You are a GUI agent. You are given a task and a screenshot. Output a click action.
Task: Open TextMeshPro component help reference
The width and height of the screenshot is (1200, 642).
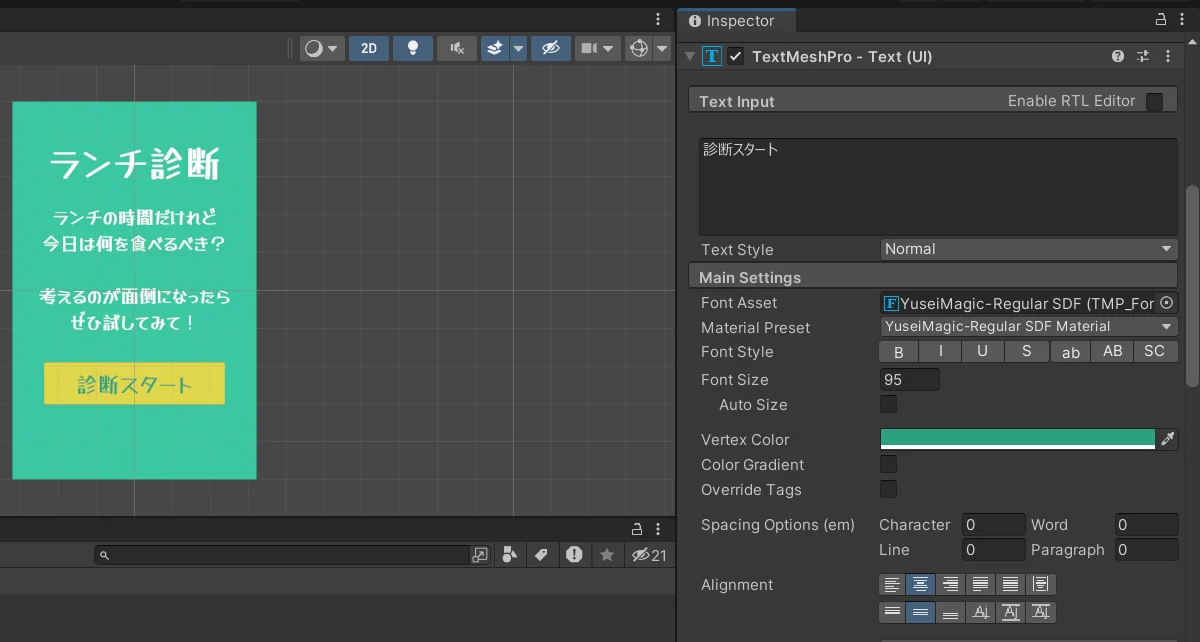(x=1118, y=57)
